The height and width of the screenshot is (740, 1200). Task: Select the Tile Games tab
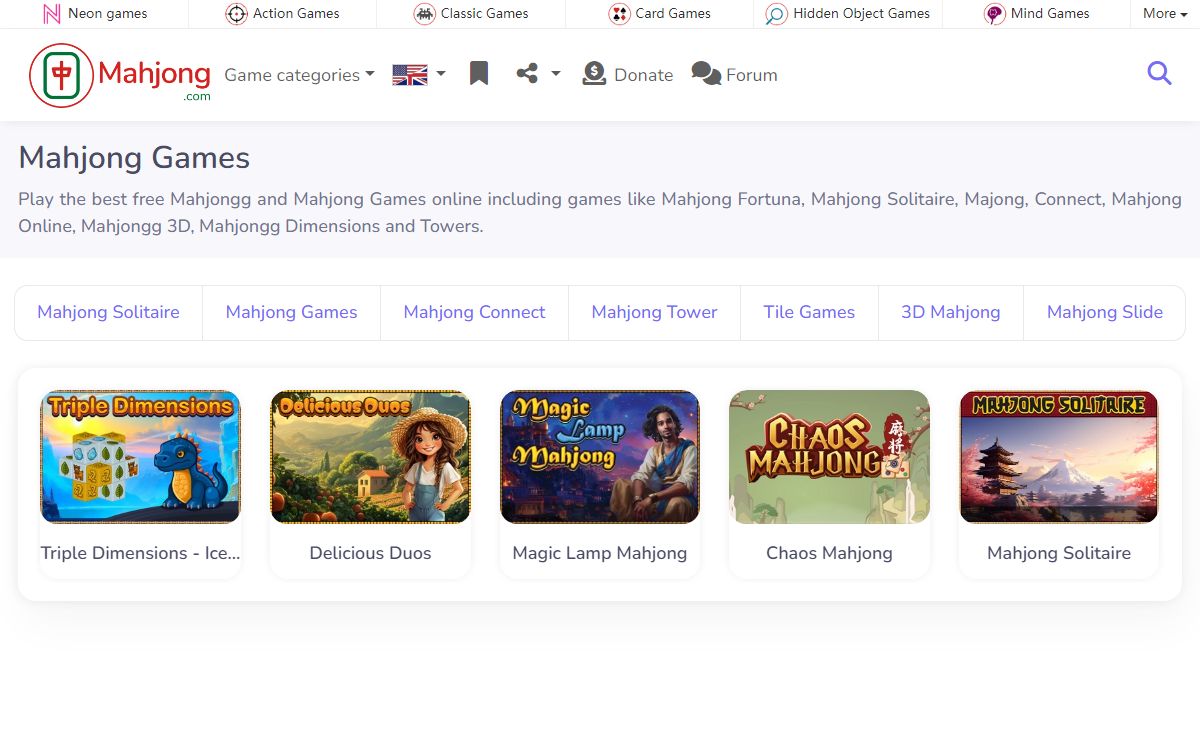pos(809,312)
